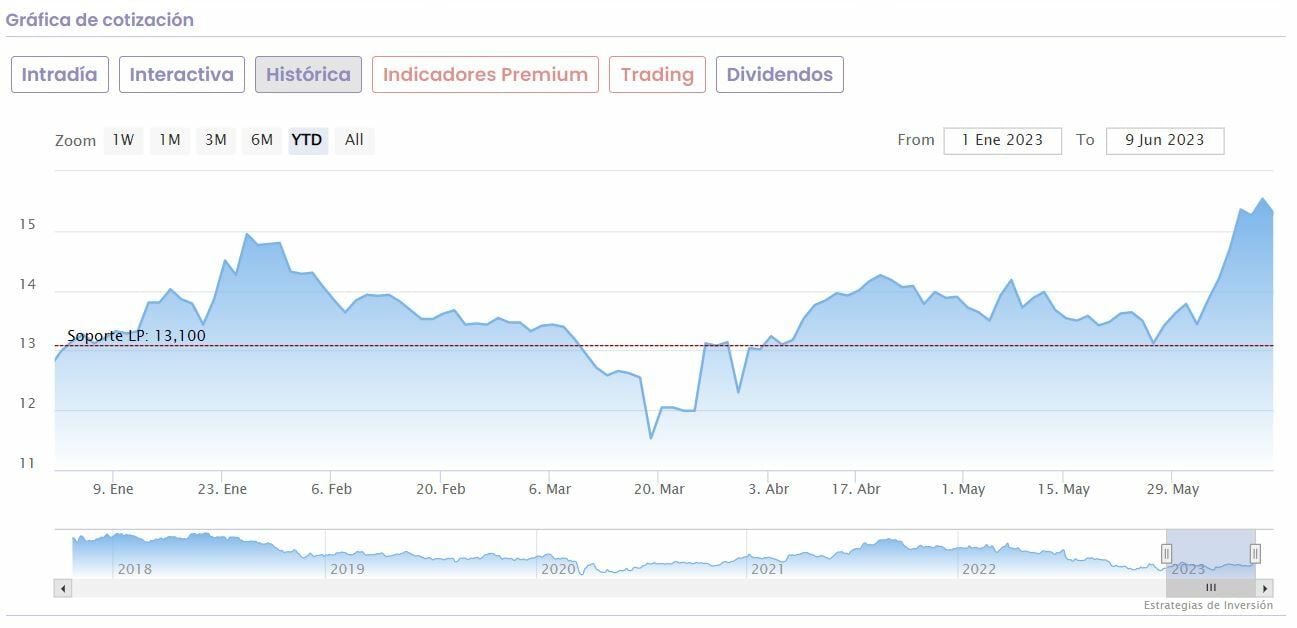This screenshot has height=628, width=1297.
Task: Select the YTD zoom button
Action: coord(307,140)
